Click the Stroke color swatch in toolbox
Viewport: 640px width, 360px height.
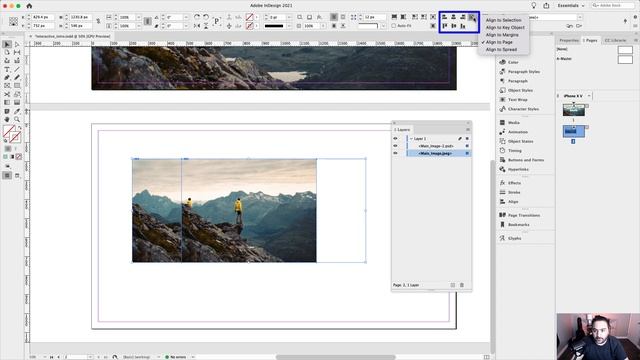point(15,137)
